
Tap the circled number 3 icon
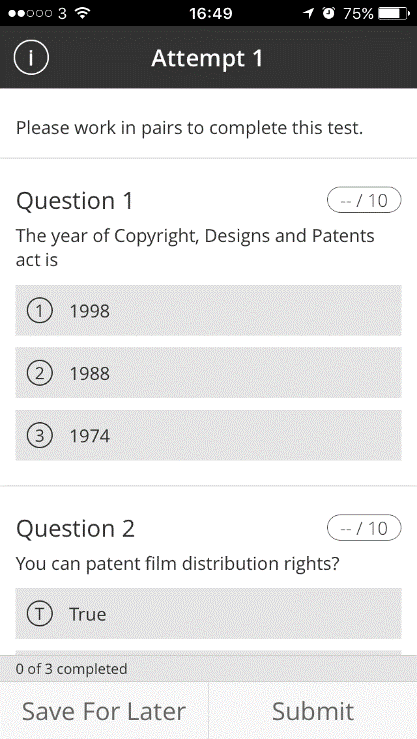[x=40, y=436]
